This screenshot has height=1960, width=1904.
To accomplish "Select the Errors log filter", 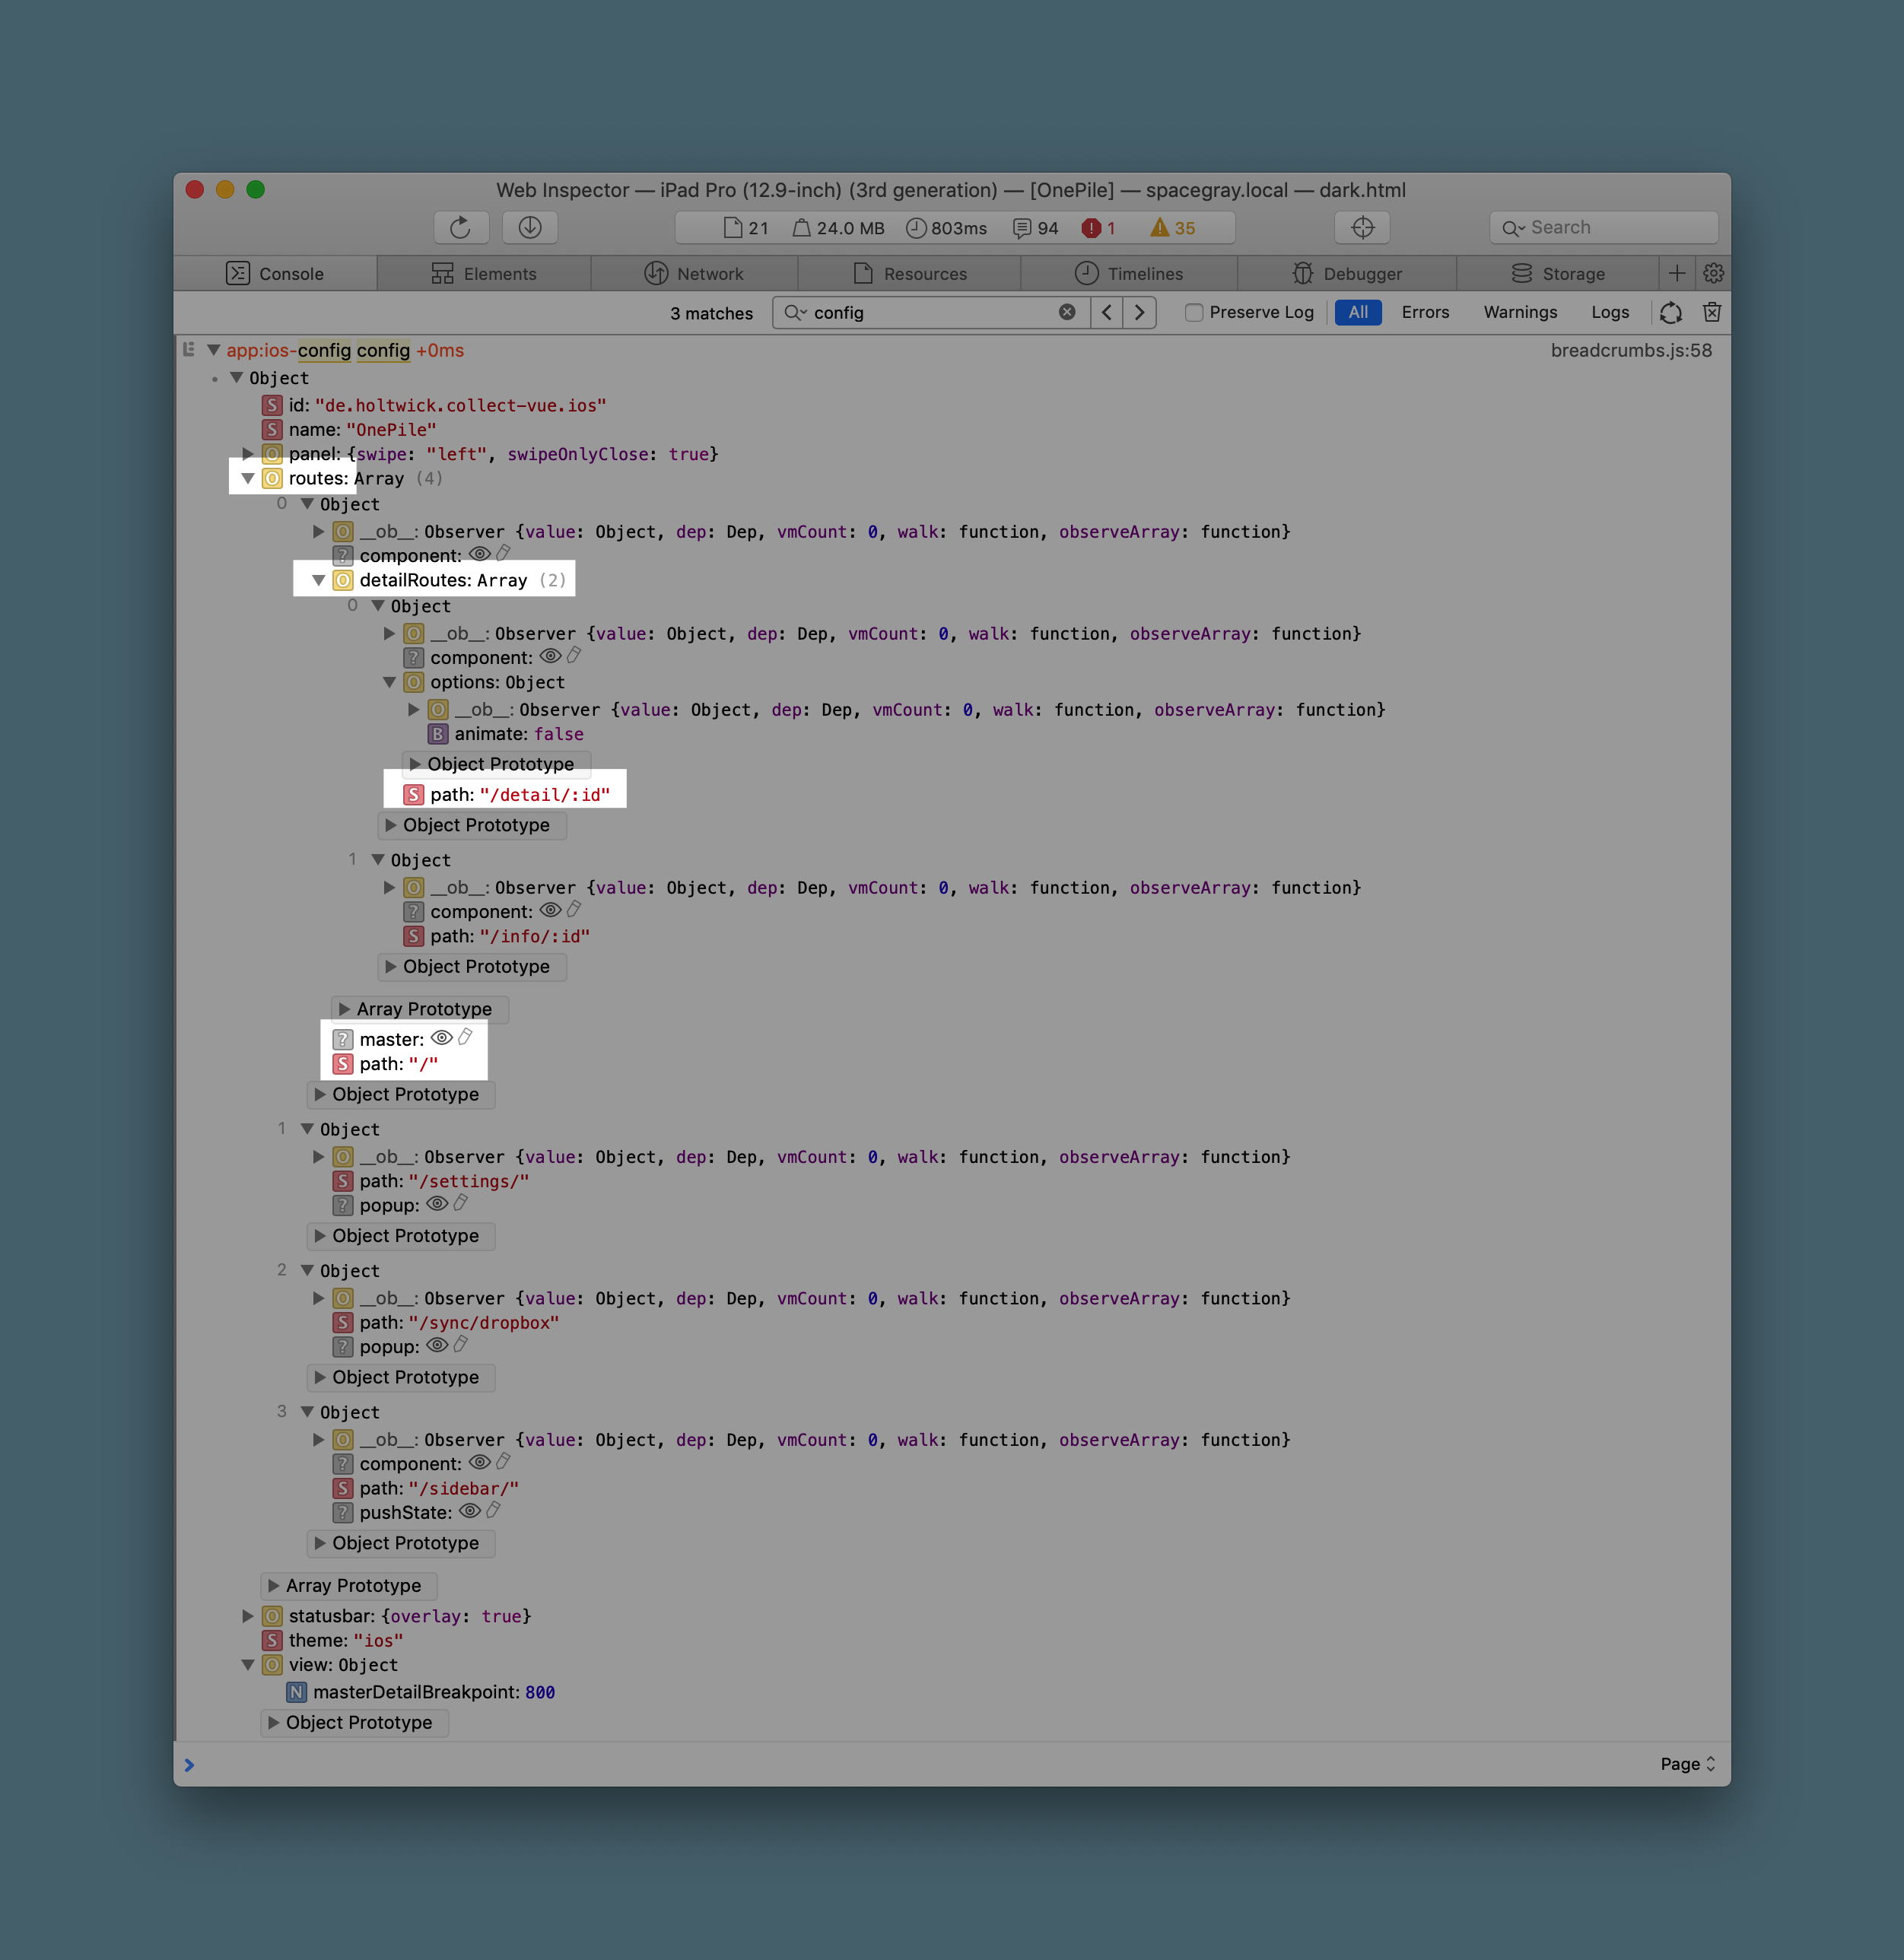I will pyautogui.click(x=1425, y=312).
